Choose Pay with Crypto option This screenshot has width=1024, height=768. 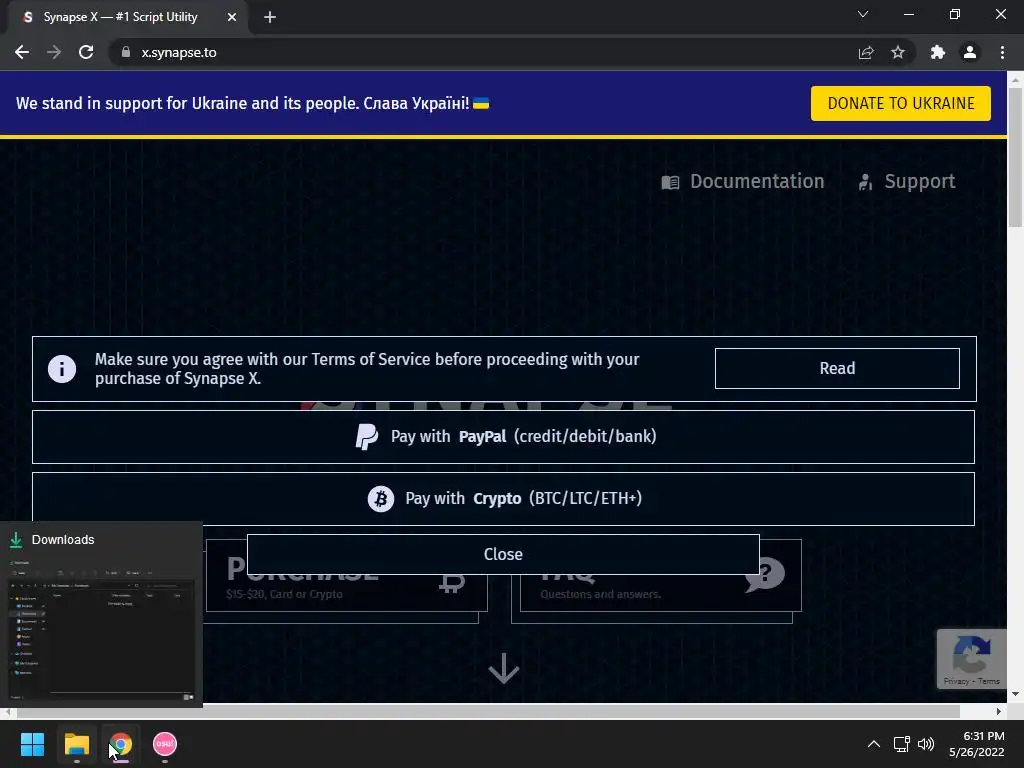point(504,499)
